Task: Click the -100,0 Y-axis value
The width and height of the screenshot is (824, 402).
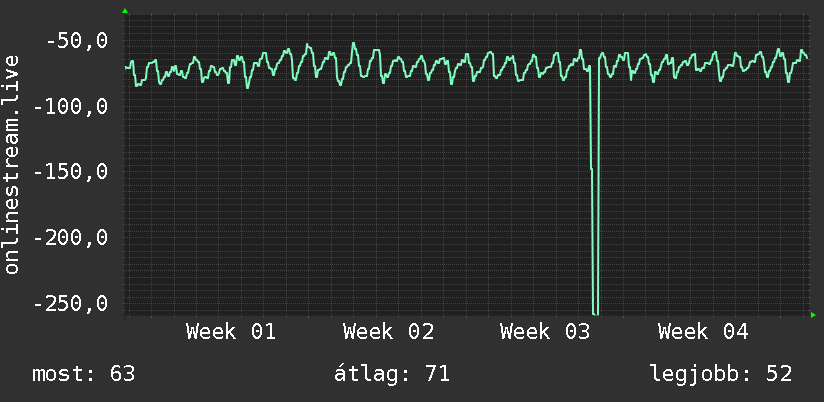Action: 70,106
